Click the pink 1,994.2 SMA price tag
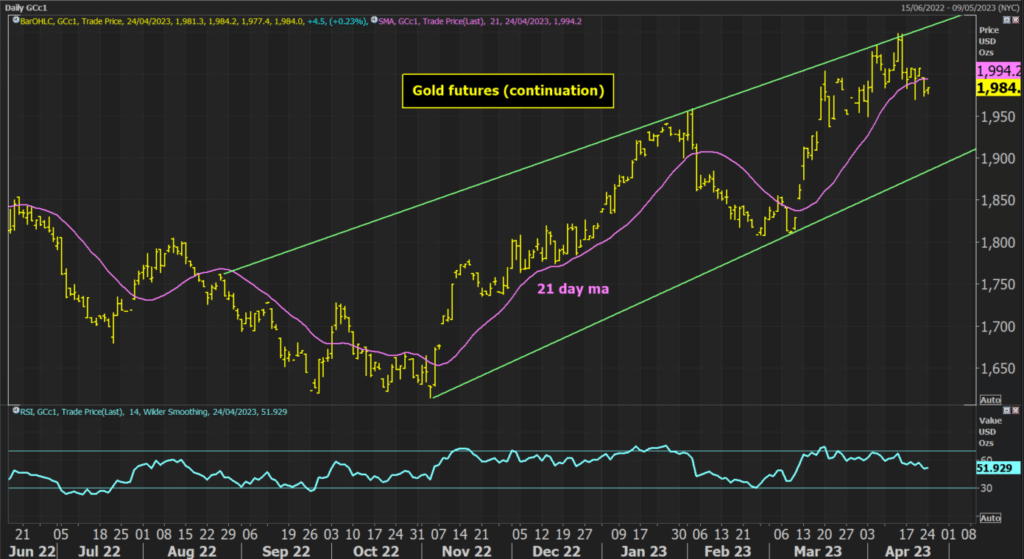Screen dimensions: 1024x559 (x=997, y=70)
